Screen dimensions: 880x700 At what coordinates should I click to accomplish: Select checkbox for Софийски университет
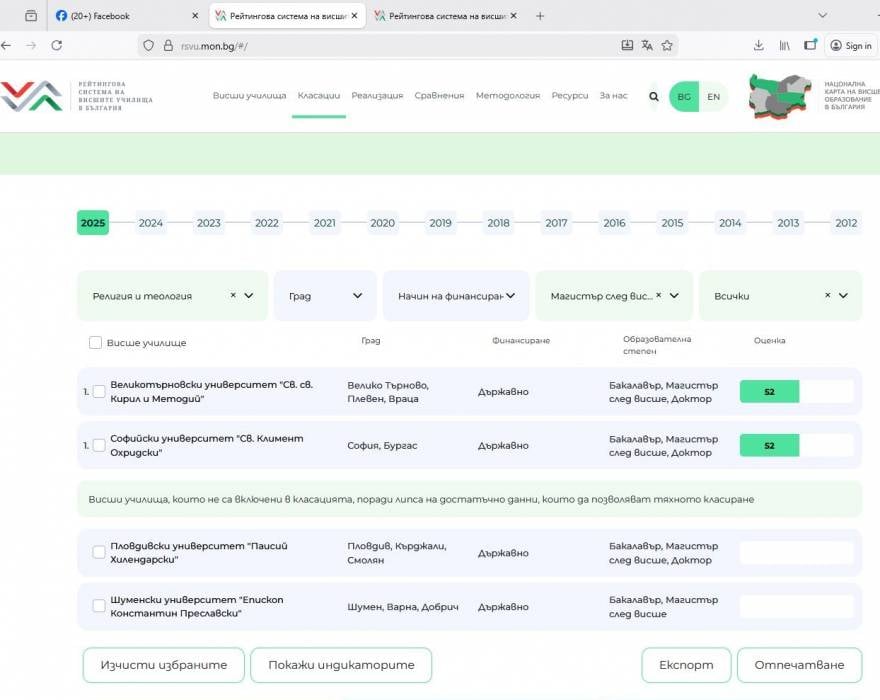(x=99, y=446)
